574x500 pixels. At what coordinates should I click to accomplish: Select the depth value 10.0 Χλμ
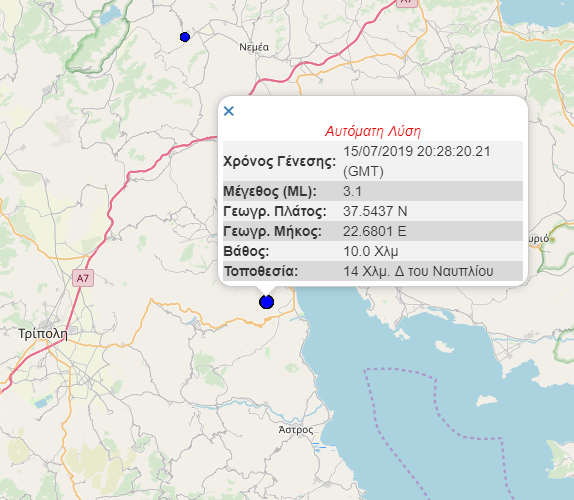[370, 251]
